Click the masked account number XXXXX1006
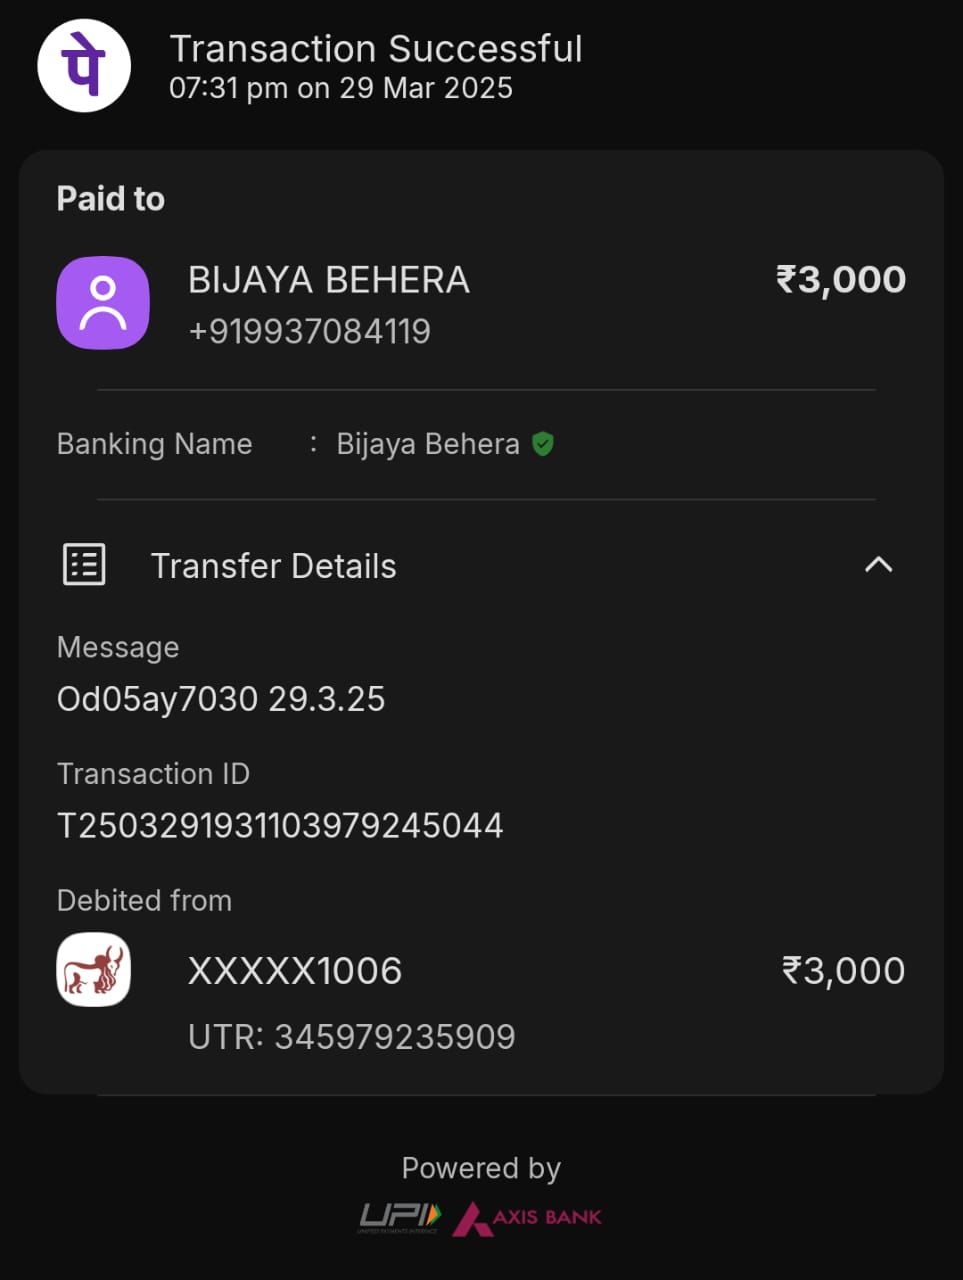The height and width of the screenshot is (1280, 963). [x=295, y=971]
